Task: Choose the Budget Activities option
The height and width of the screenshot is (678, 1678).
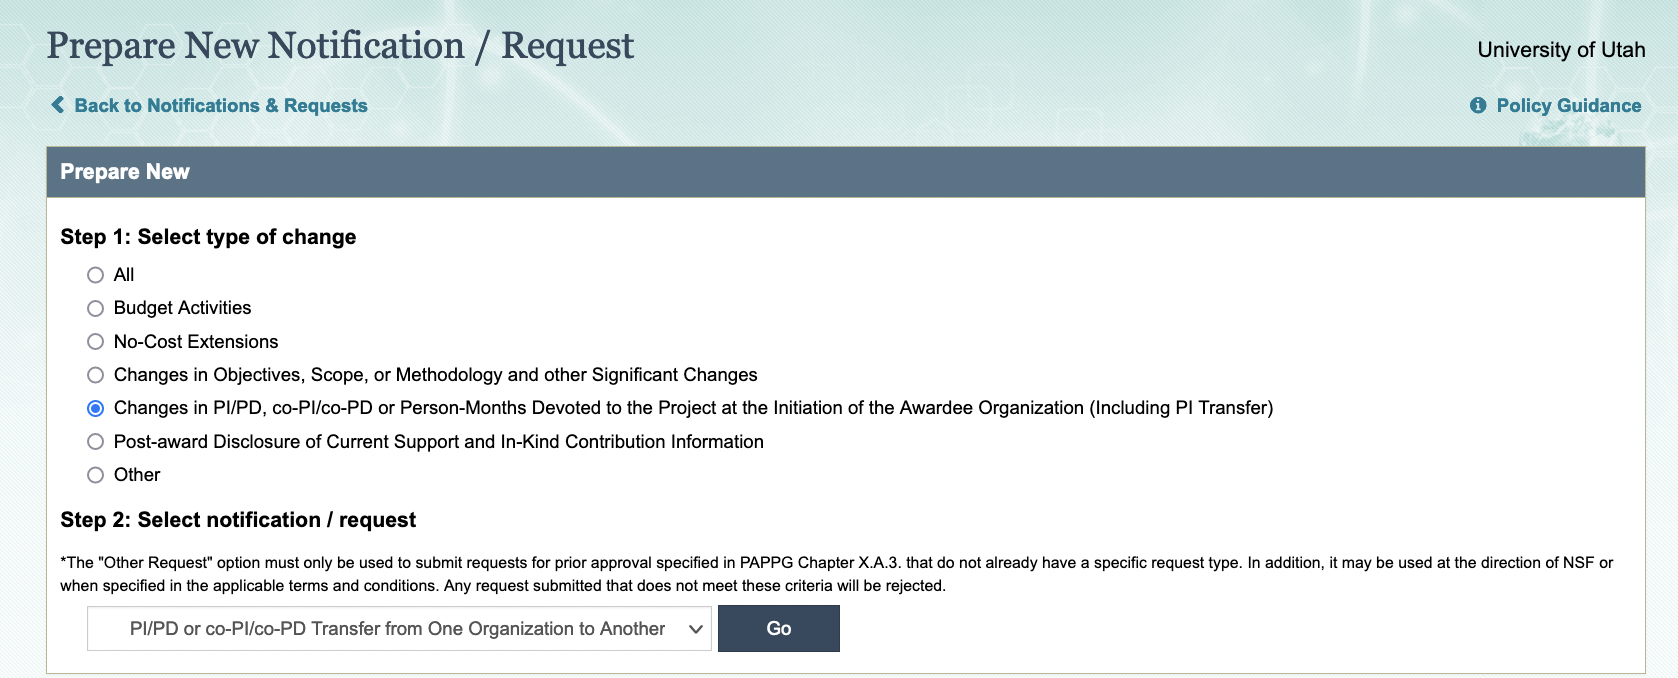Action: 96,308
